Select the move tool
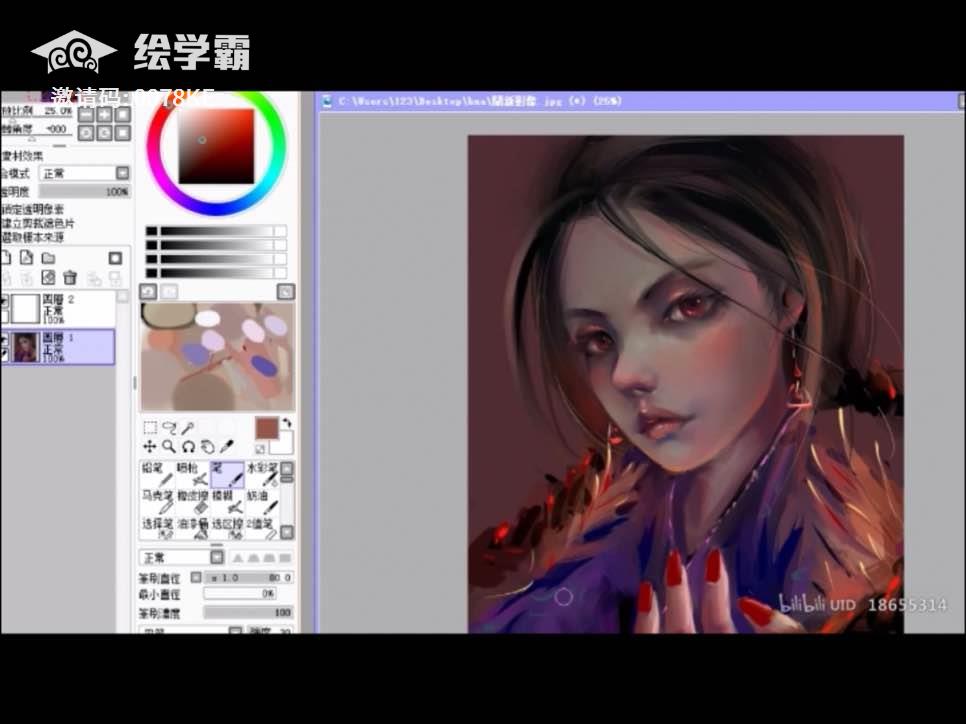966x724 pixels. (x=150, y=446)
